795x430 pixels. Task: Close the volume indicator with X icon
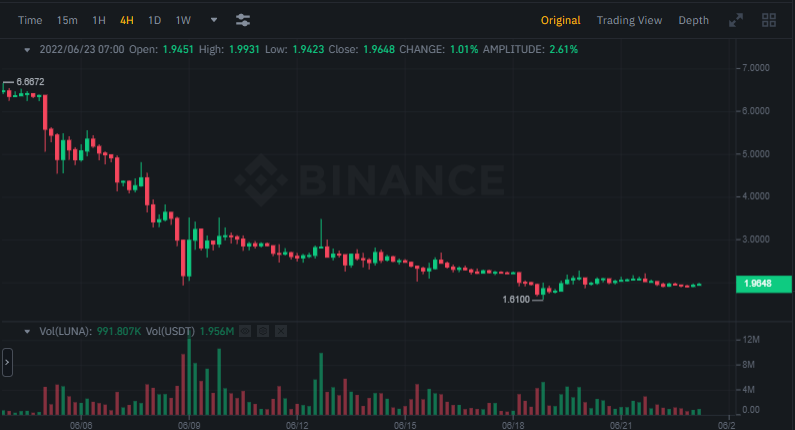tap(280, 330)
